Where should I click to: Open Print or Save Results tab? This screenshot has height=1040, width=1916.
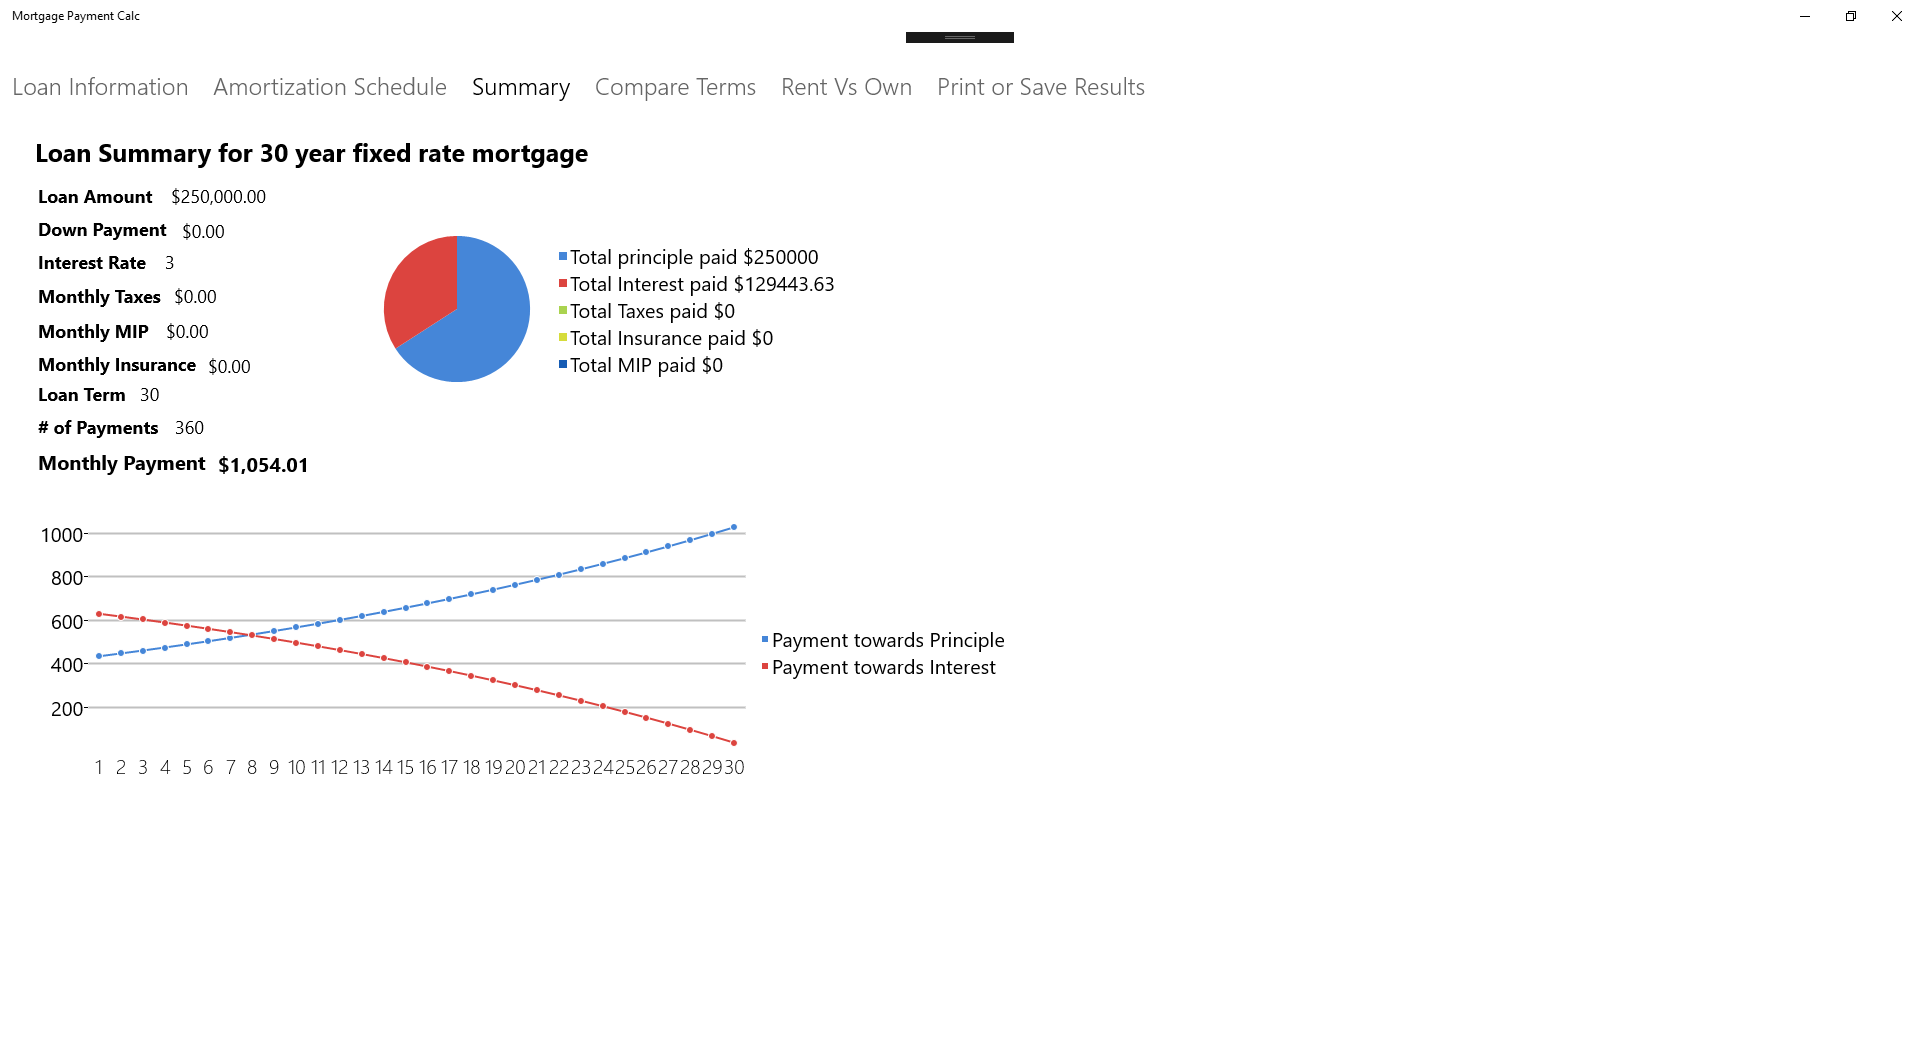[x=1040, y=88]
